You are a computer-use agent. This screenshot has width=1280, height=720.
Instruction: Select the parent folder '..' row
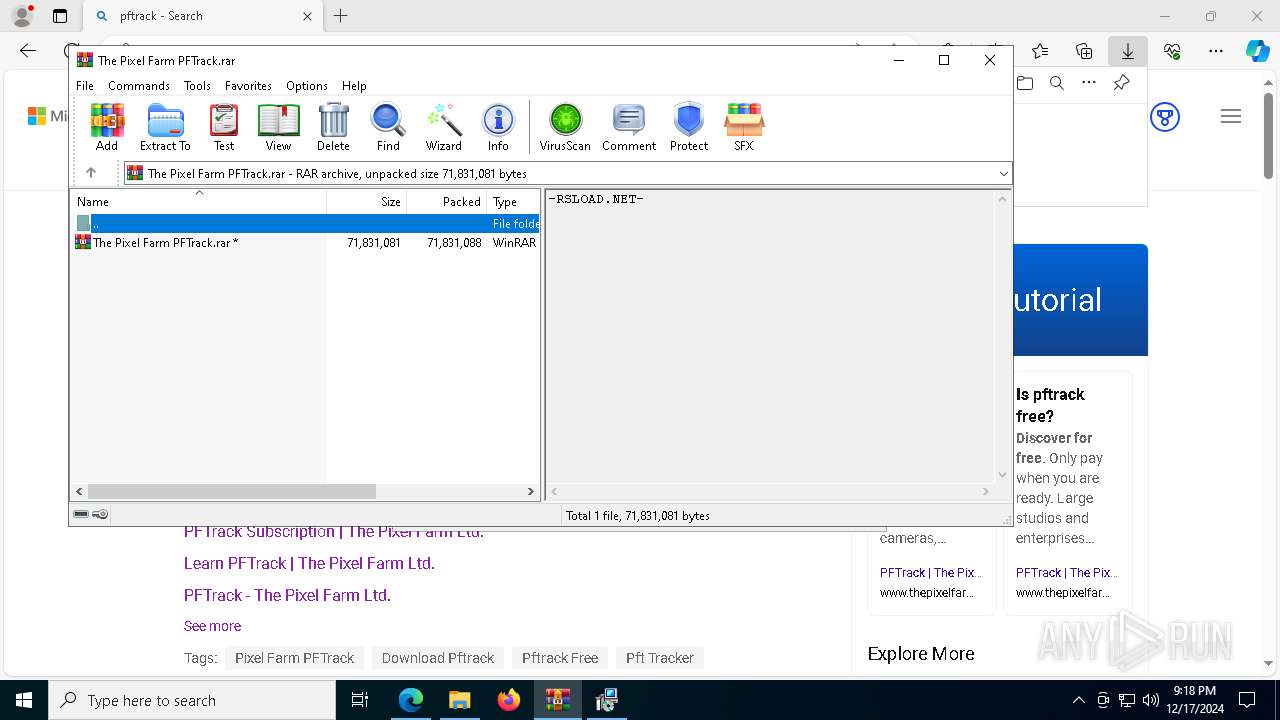pyautogui.click(x=305, y=224)
